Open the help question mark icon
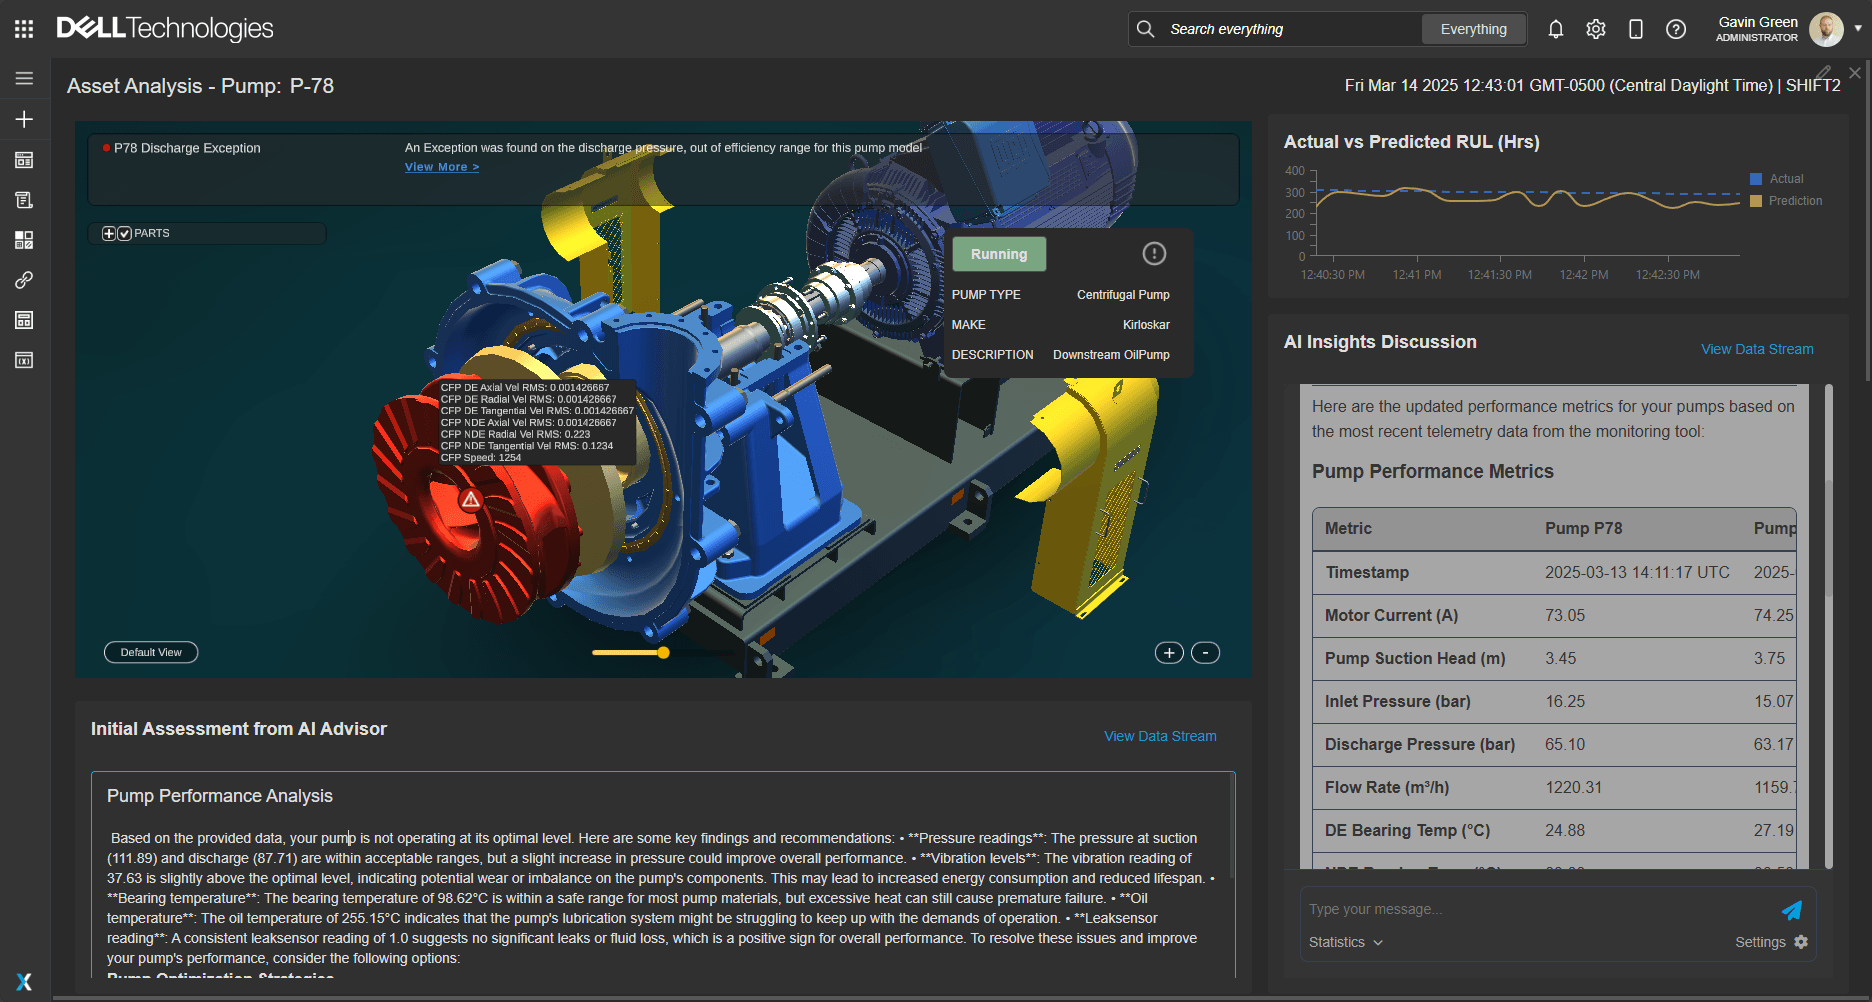The image size is (1872, 1002). click(x=1675, y=29)
